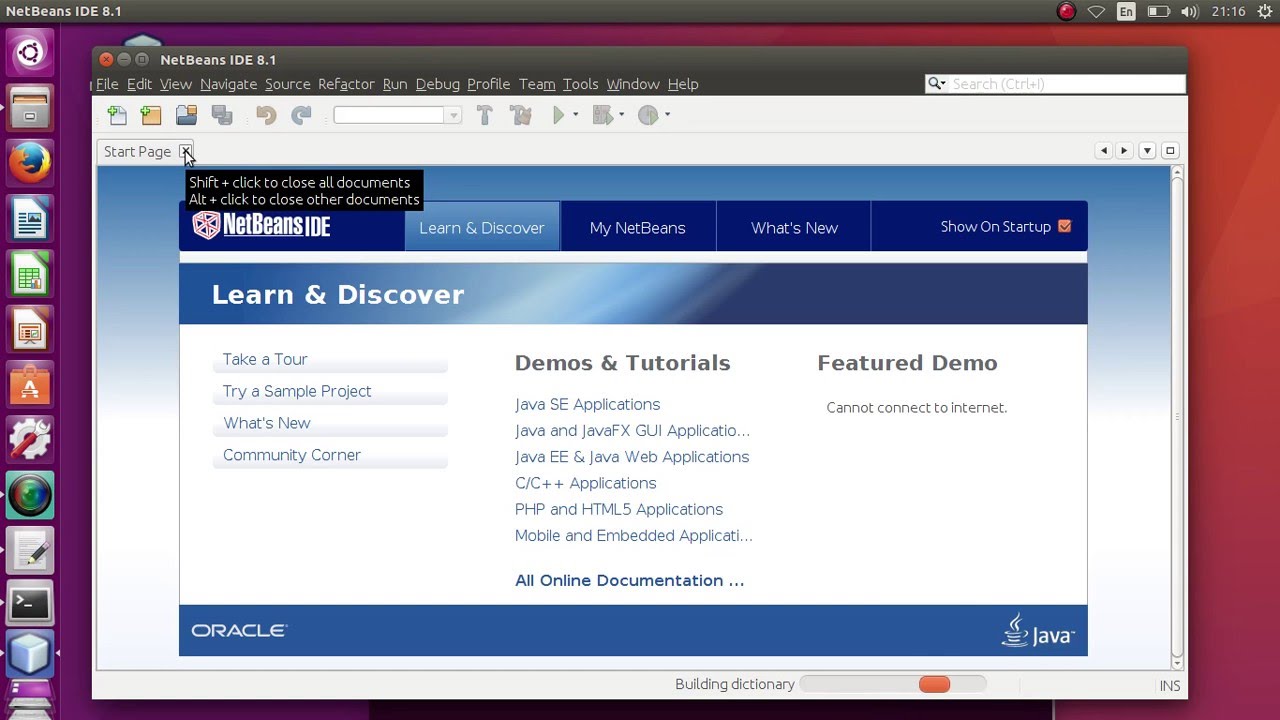Screen dimensions: 1280x720
Task: Click the New File toolbar icon
Action: click(117, 115)
